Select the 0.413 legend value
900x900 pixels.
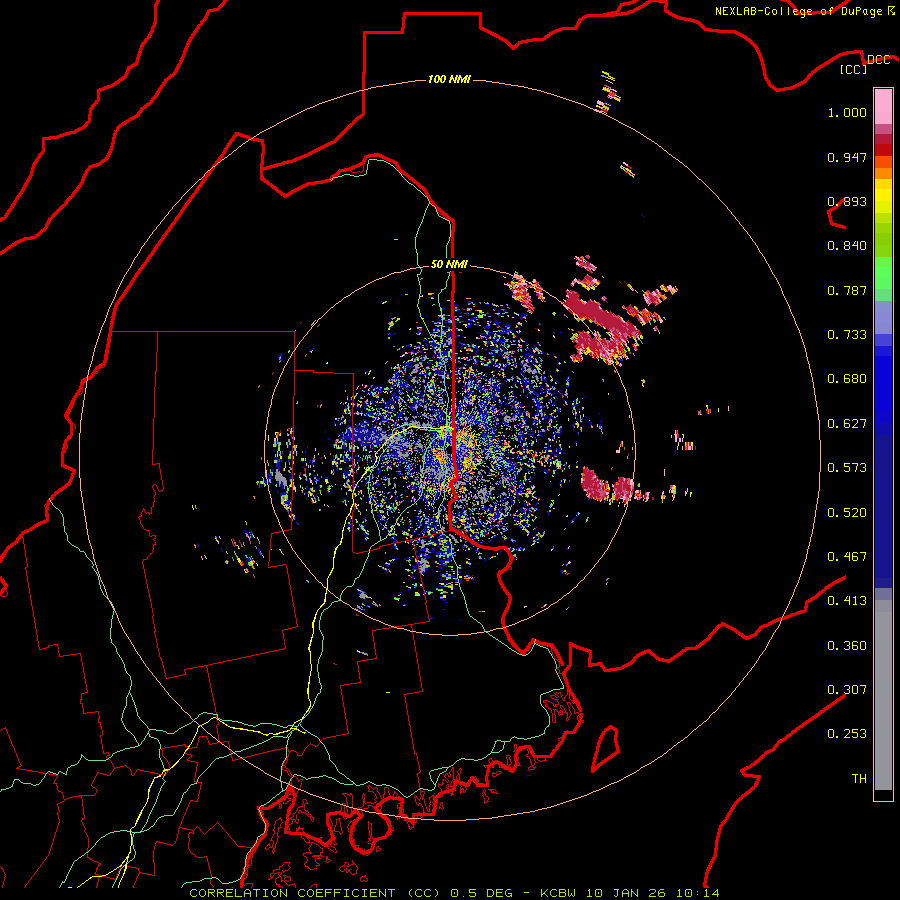coord(847,601)
